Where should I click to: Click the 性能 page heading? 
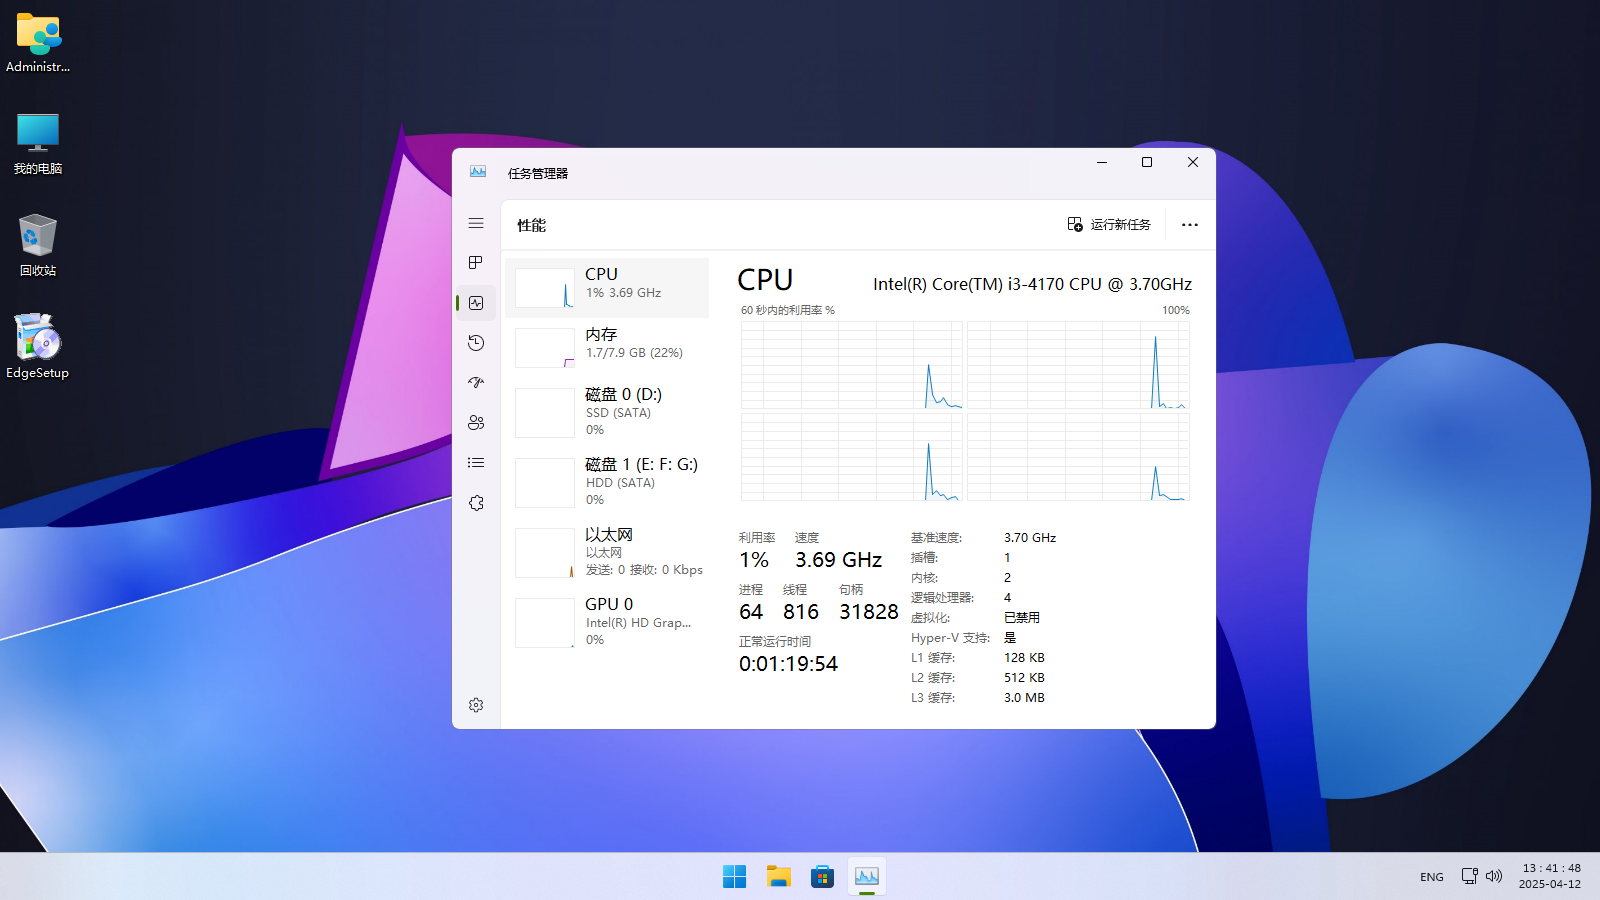click(x=531, y=225)
